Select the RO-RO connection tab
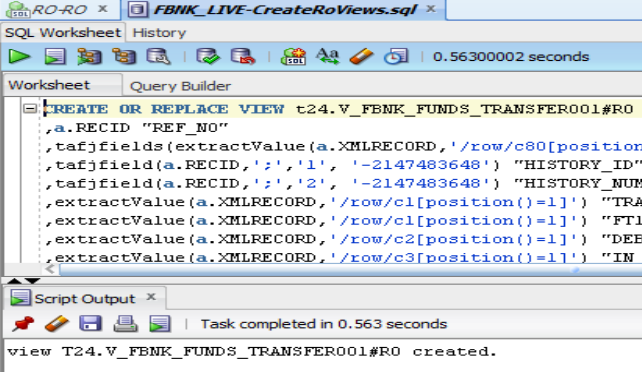642x372 pixels. [x=59, y=9]
